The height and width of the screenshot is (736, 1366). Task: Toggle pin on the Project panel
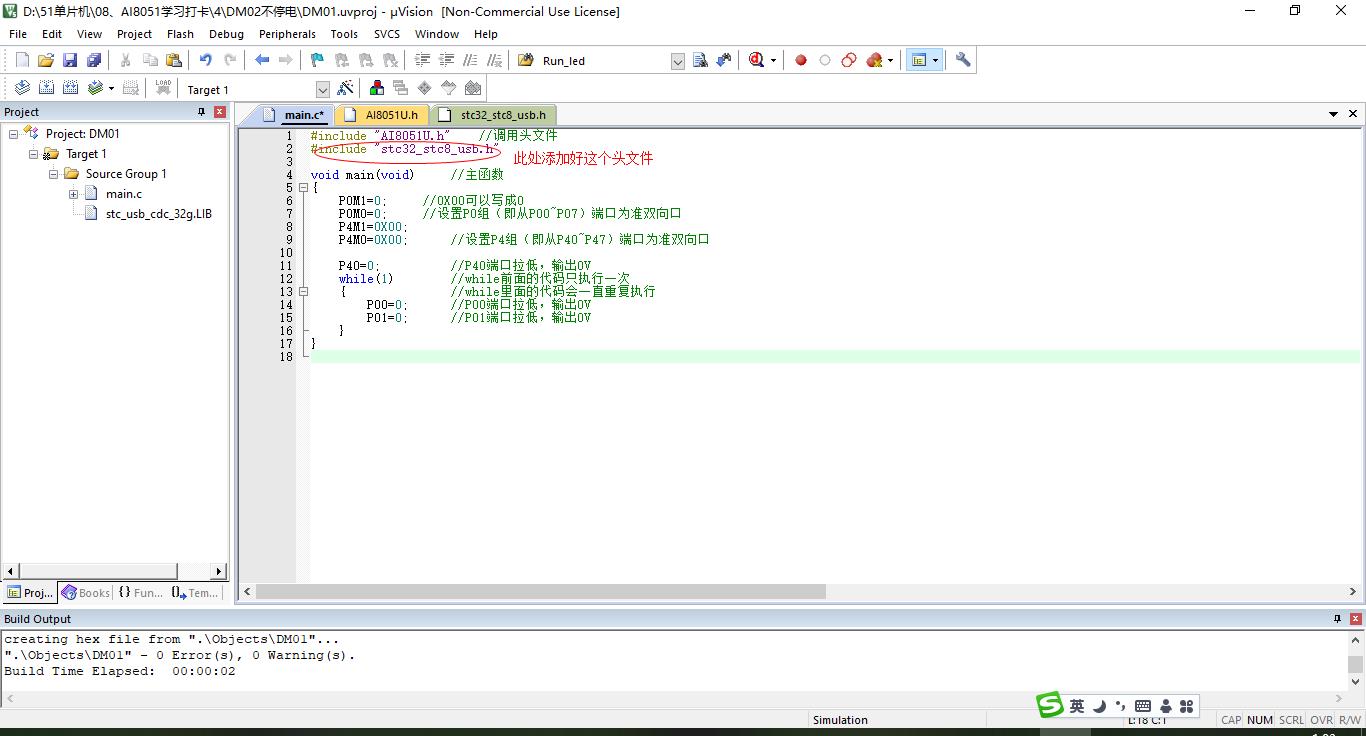(x=201, y=112)
